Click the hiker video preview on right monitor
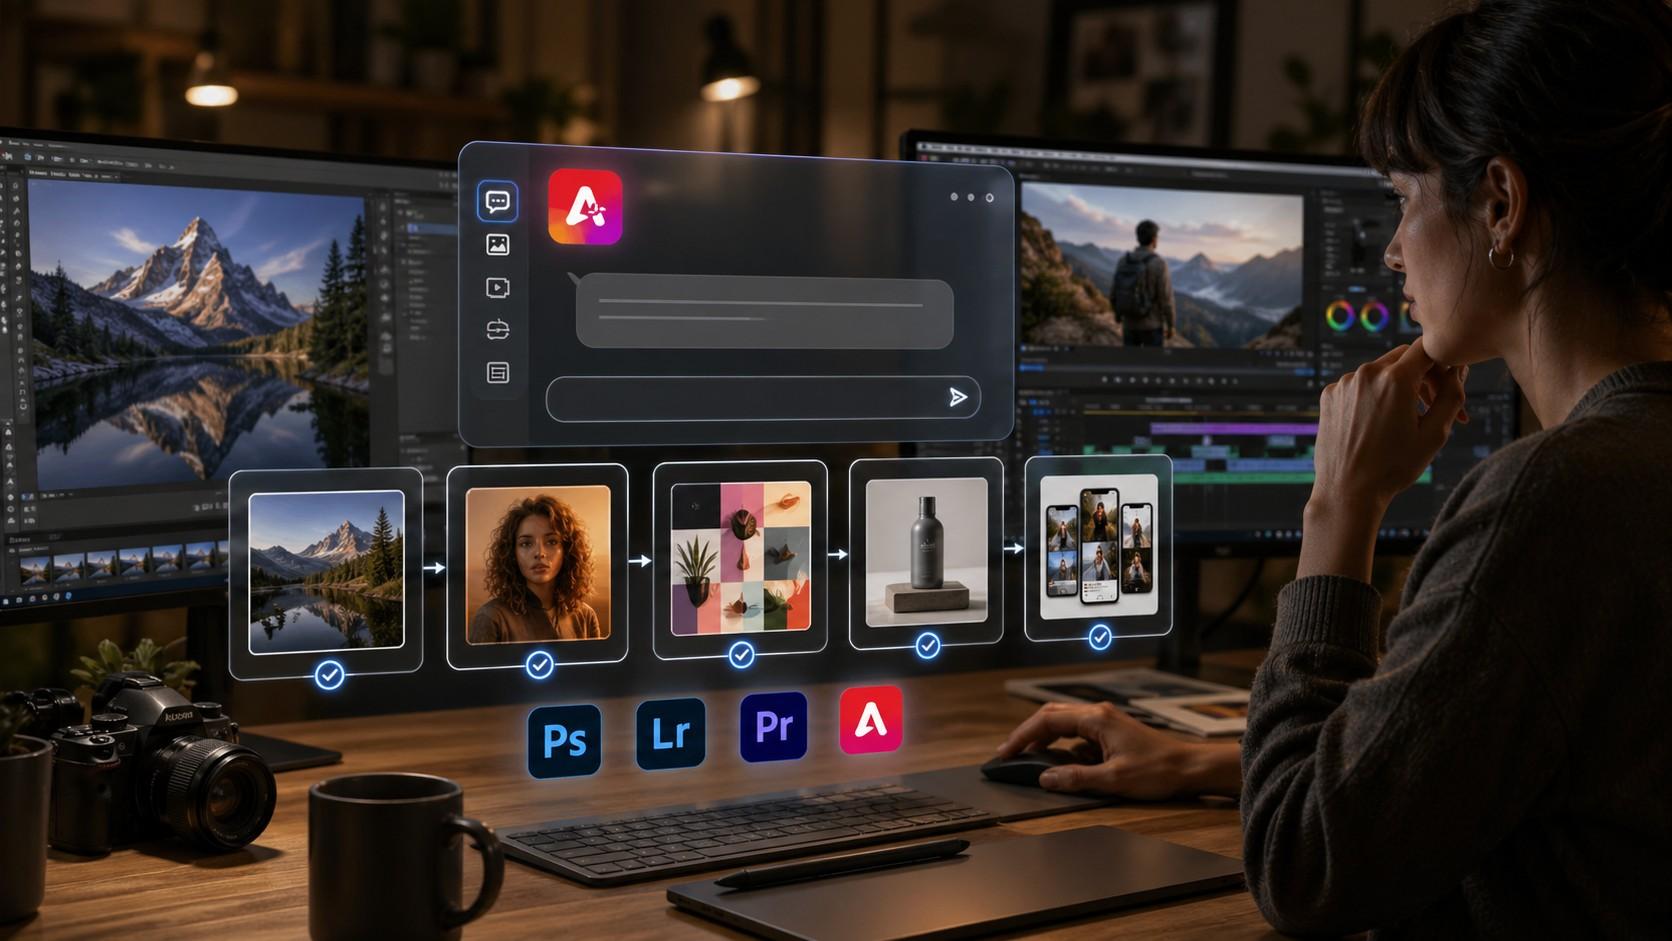Viewport: 1672px width, 941px height. tap(1161, 264)
